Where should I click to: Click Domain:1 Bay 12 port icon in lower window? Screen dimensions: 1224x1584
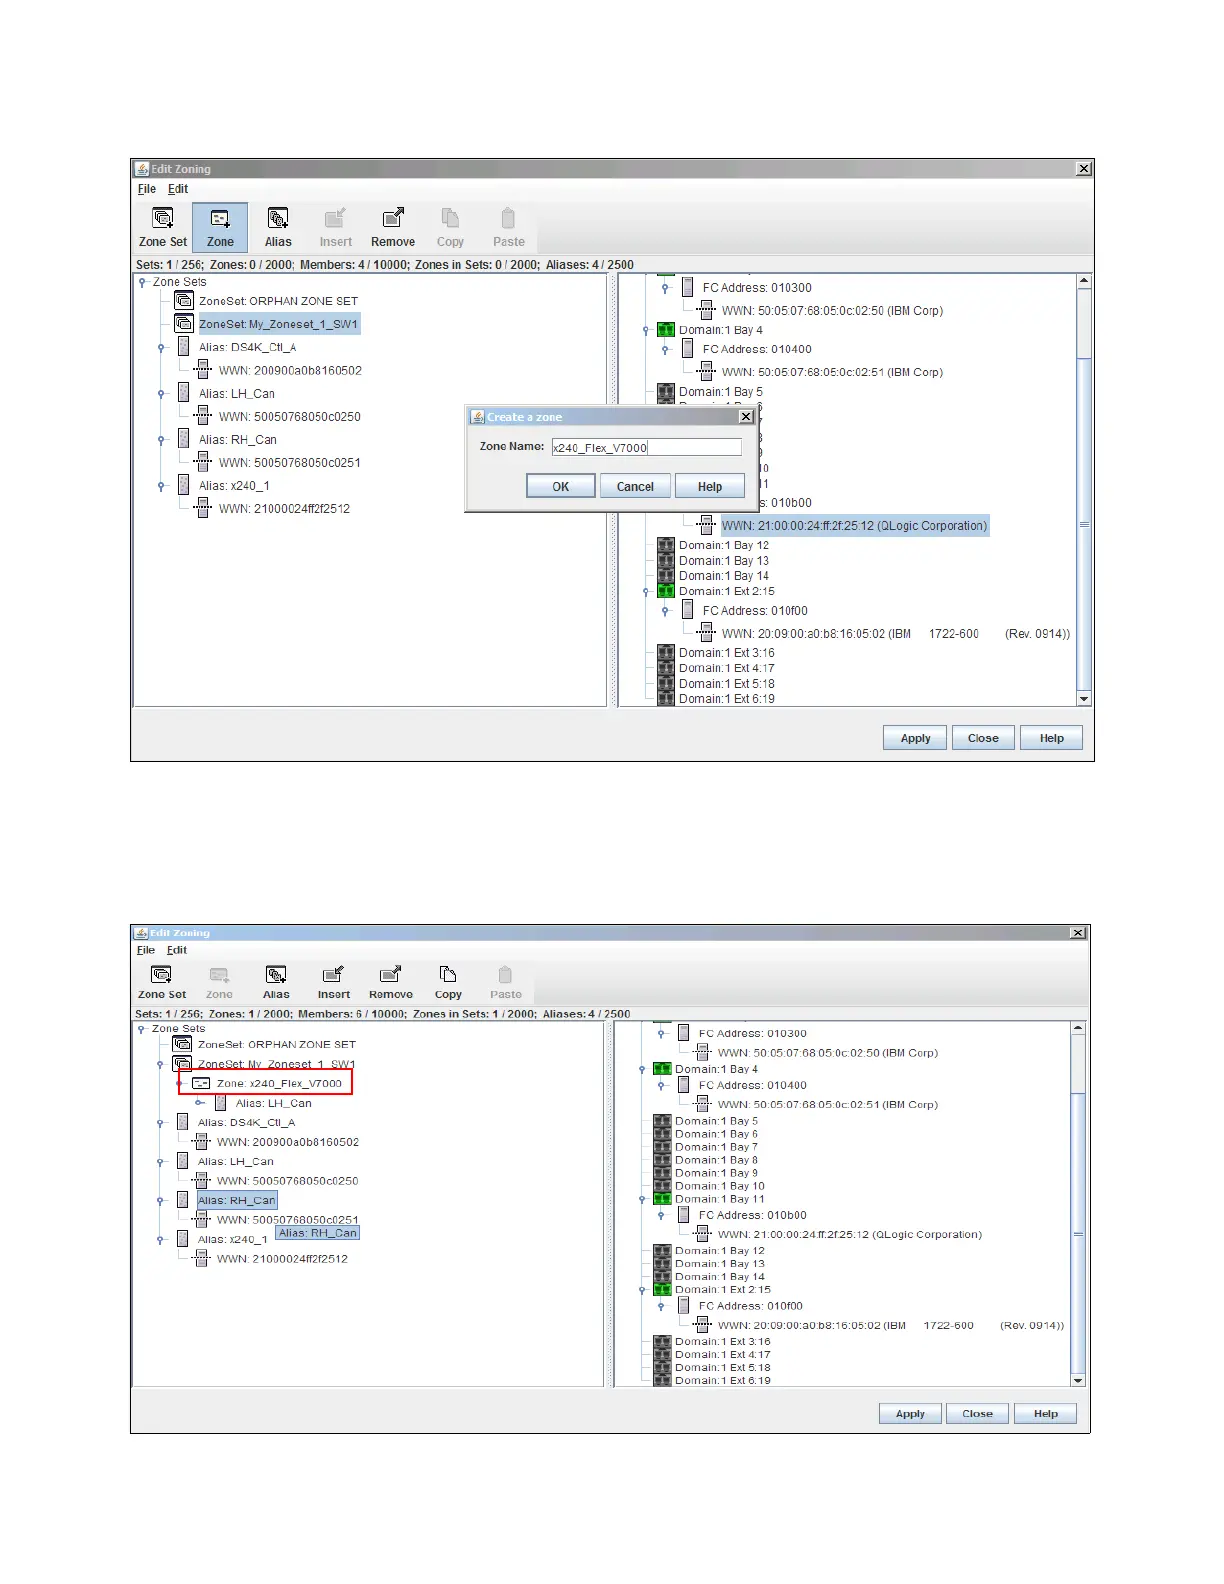(662, 1250)
